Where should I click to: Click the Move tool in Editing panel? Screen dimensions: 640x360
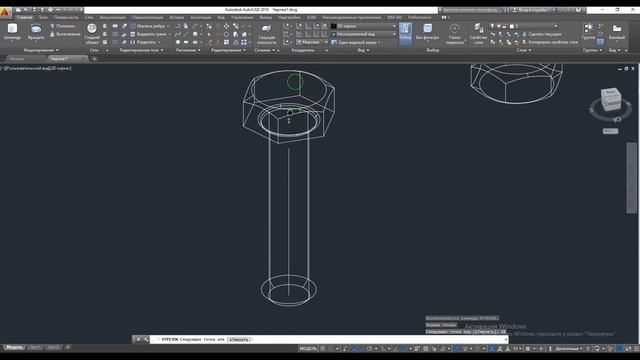[x=227, y=26]
